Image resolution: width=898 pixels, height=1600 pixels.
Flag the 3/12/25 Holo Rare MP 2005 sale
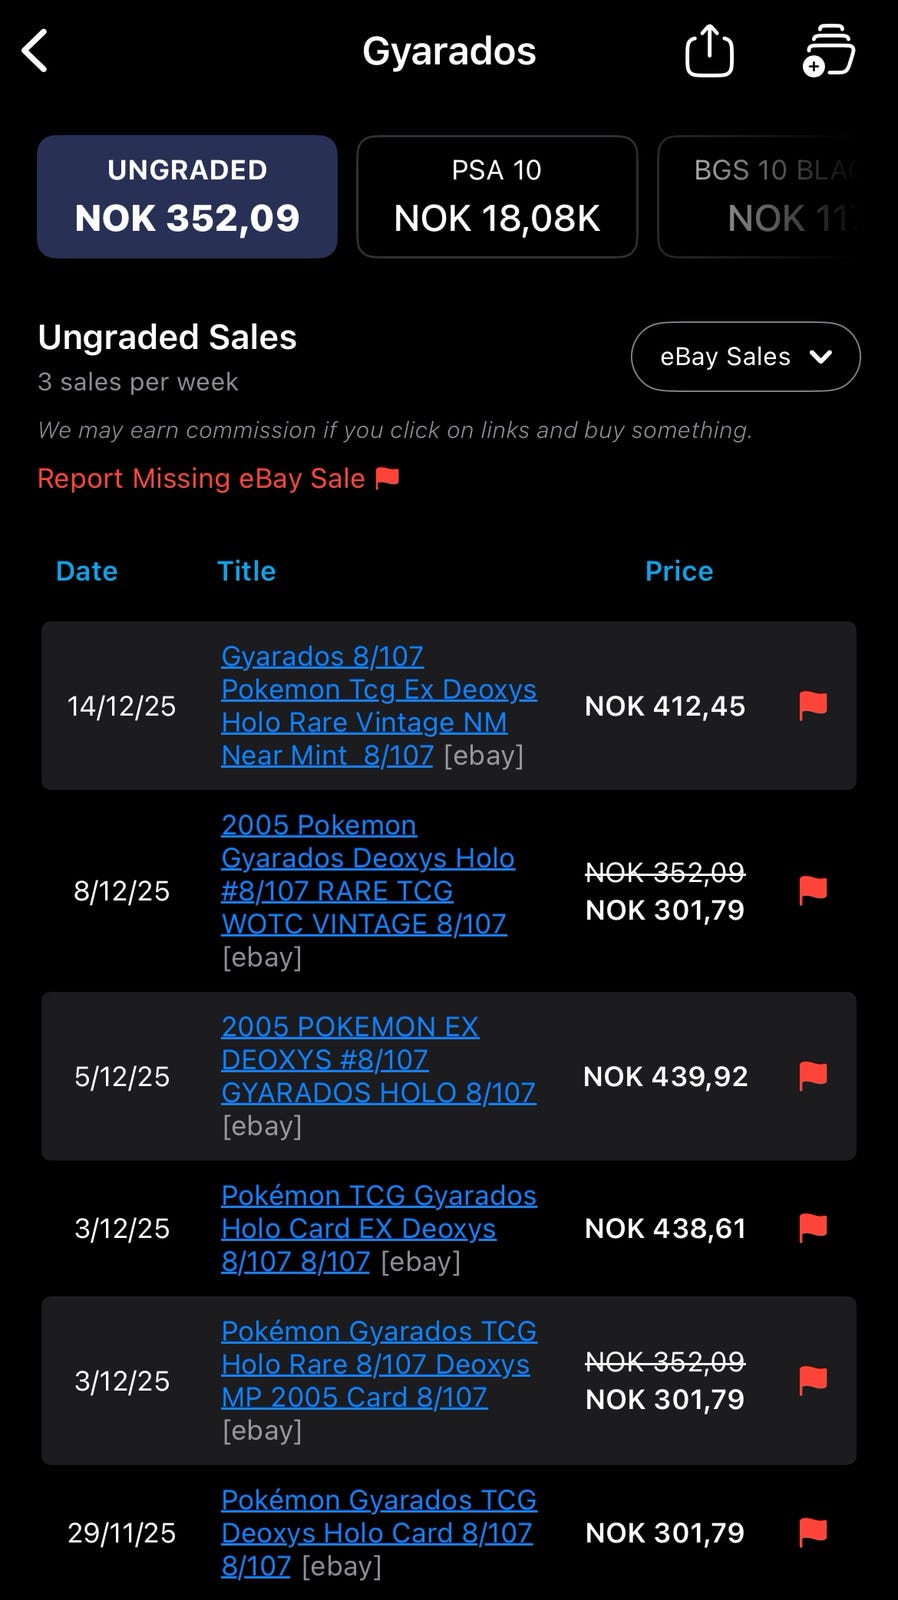(x=813, y=1380)
